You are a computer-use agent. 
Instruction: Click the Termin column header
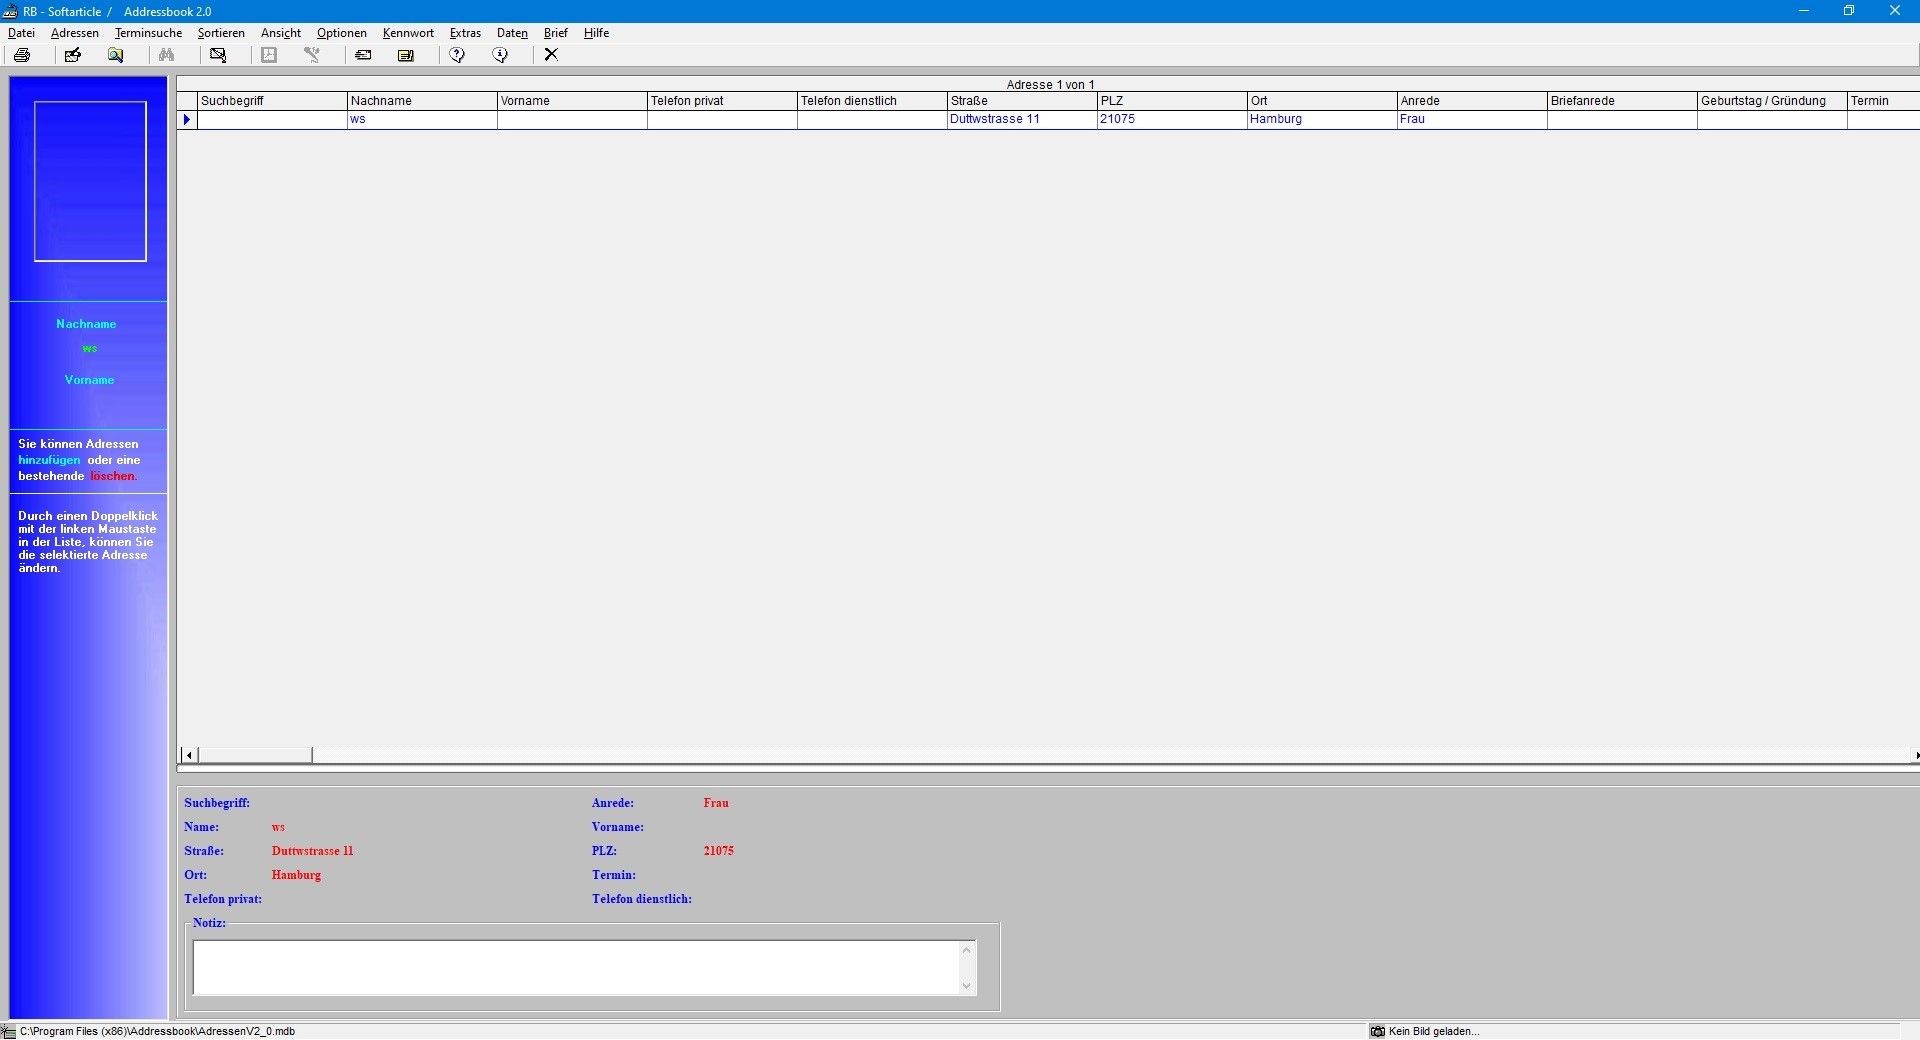[x=1884, y=101]
